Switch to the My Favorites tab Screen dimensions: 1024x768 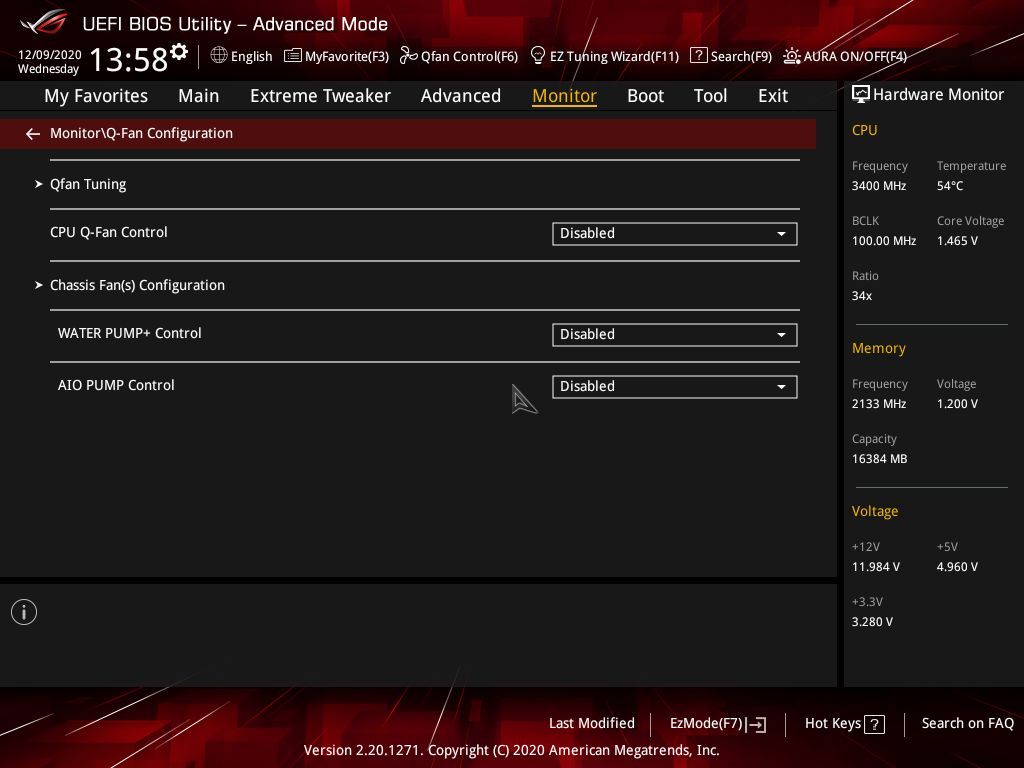[96, 96]
